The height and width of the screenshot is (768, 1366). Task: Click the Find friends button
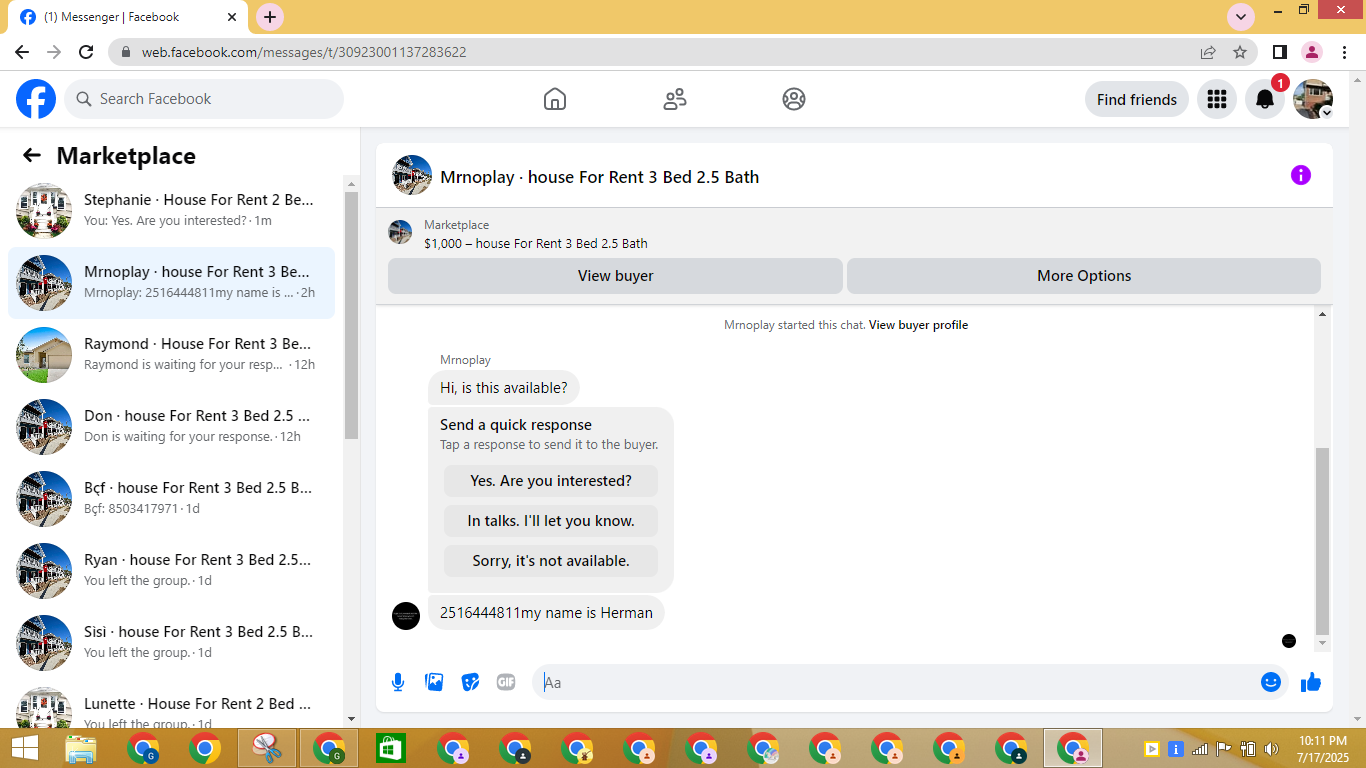click(x=1137, y=99)
